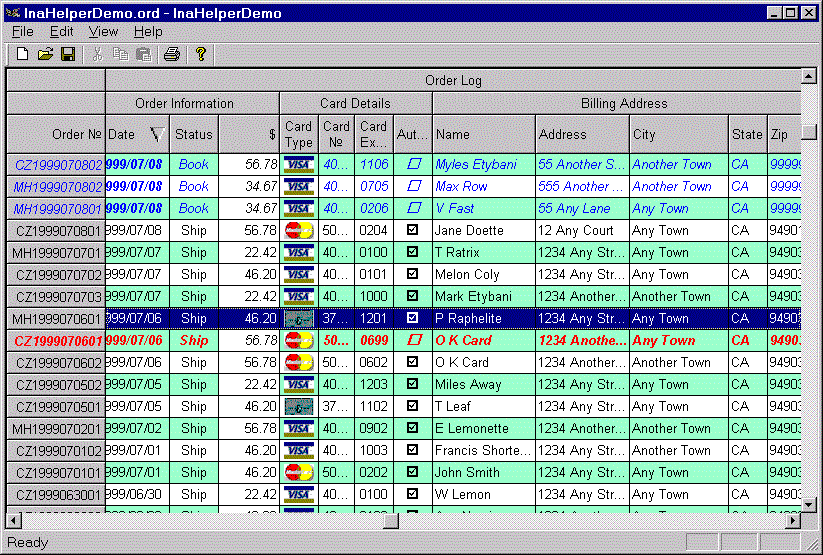Click the Address column header
This screenshot has width=823, height=555.
pyautogui.click(x=582, y=134)
